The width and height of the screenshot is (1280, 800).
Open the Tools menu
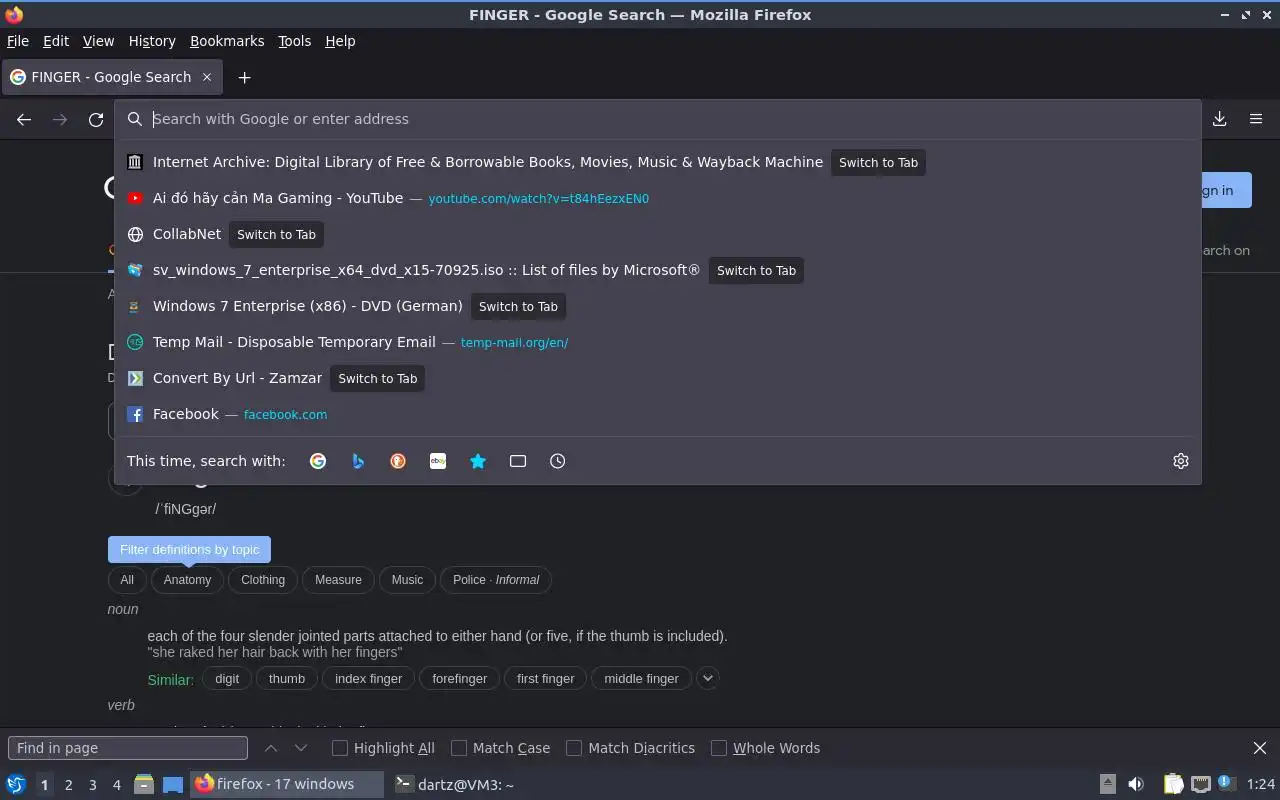point(295,41)
